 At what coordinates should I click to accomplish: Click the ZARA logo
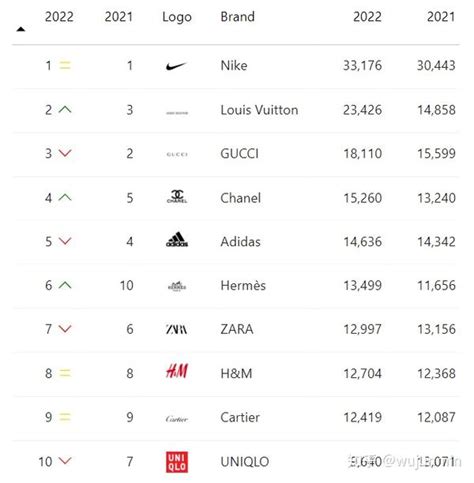click(x=176, y=329)
